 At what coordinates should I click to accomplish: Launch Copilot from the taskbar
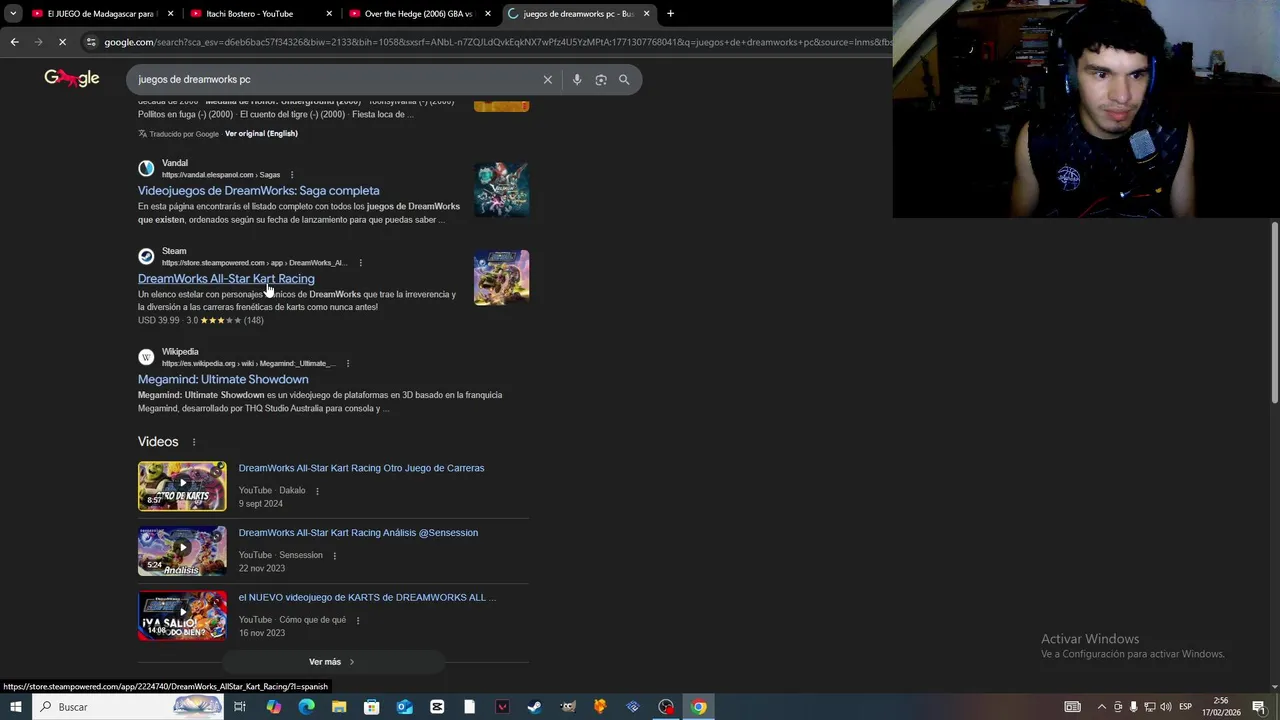point(274,707)
